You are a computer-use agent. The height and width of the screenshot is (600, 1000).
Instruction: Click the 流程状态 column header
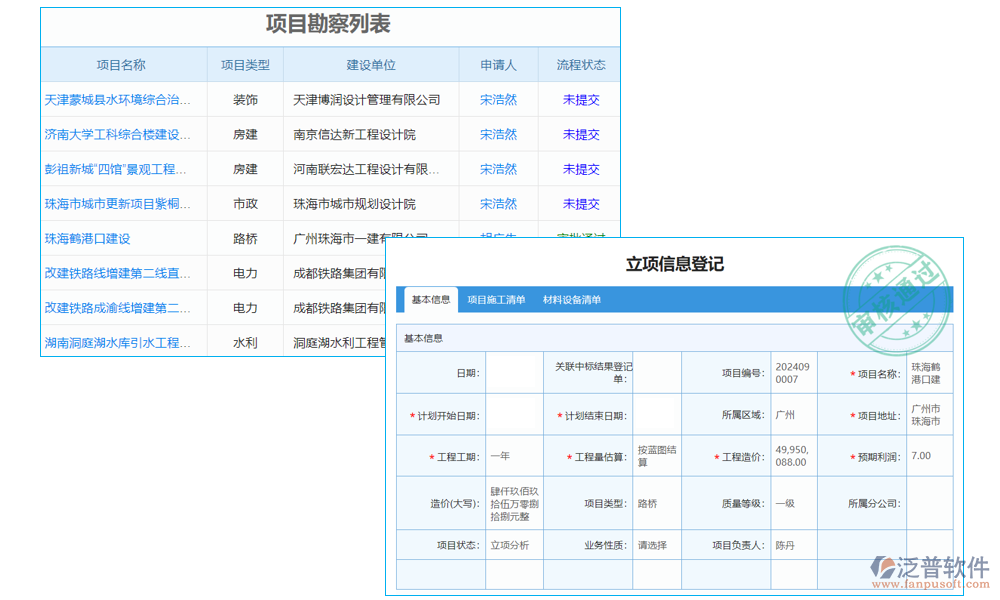pyautogui.click(x=581, y=64)
